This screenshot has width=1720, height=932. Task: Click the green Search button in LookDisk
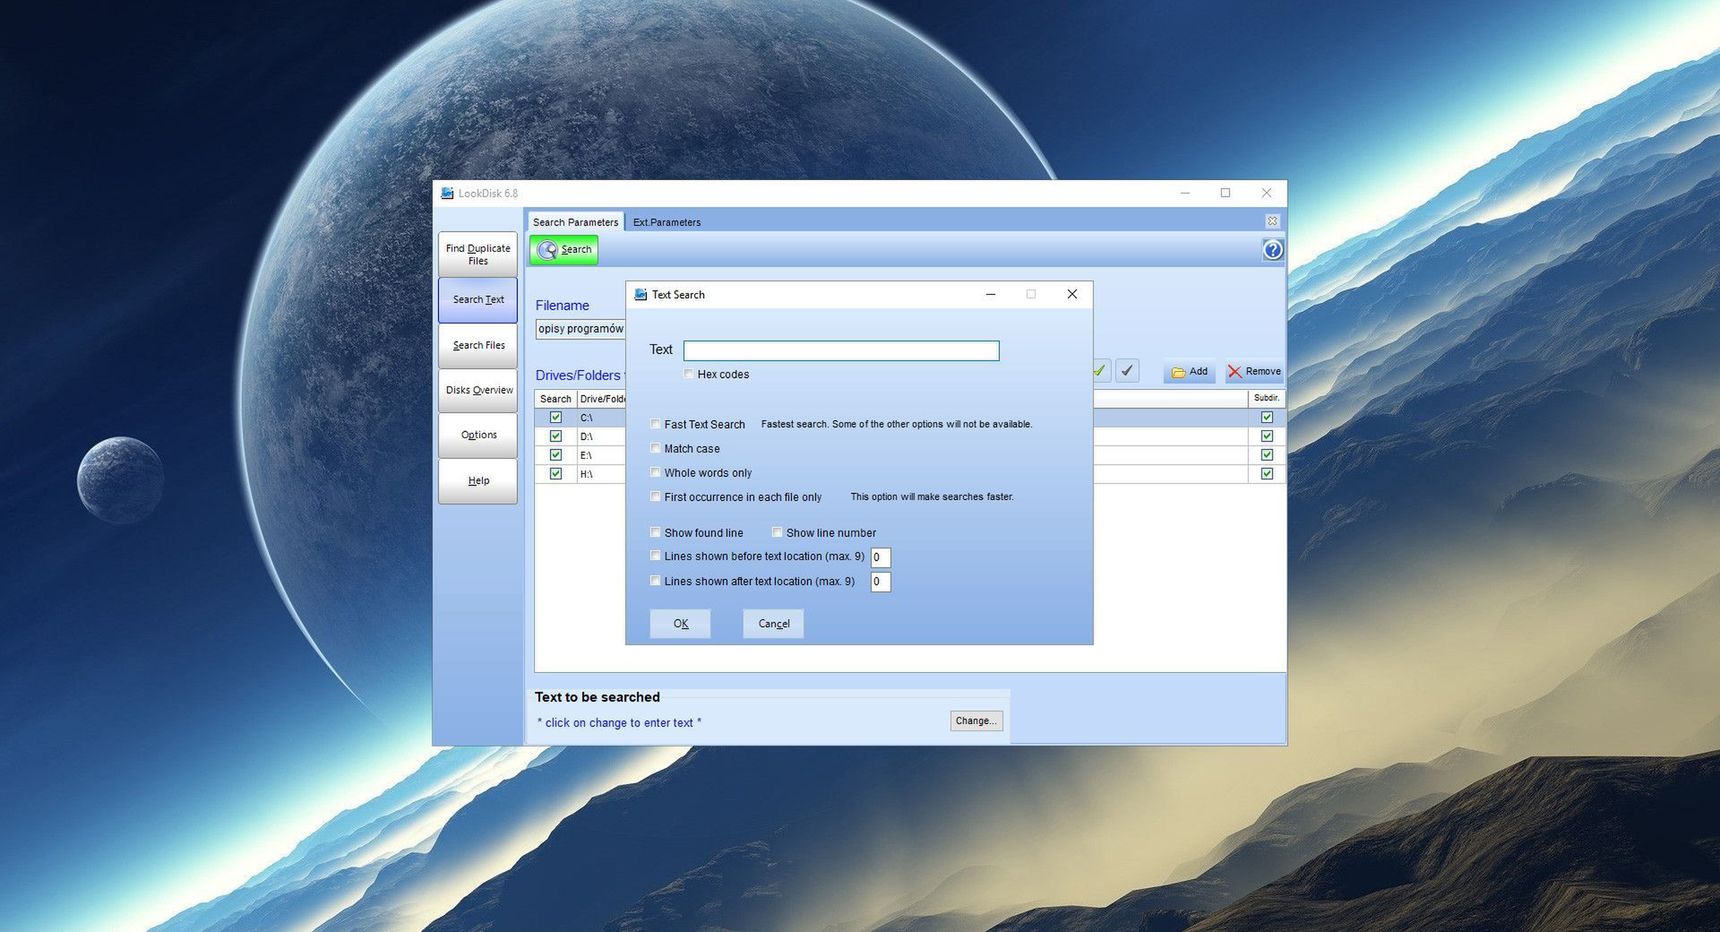(564, 250)
